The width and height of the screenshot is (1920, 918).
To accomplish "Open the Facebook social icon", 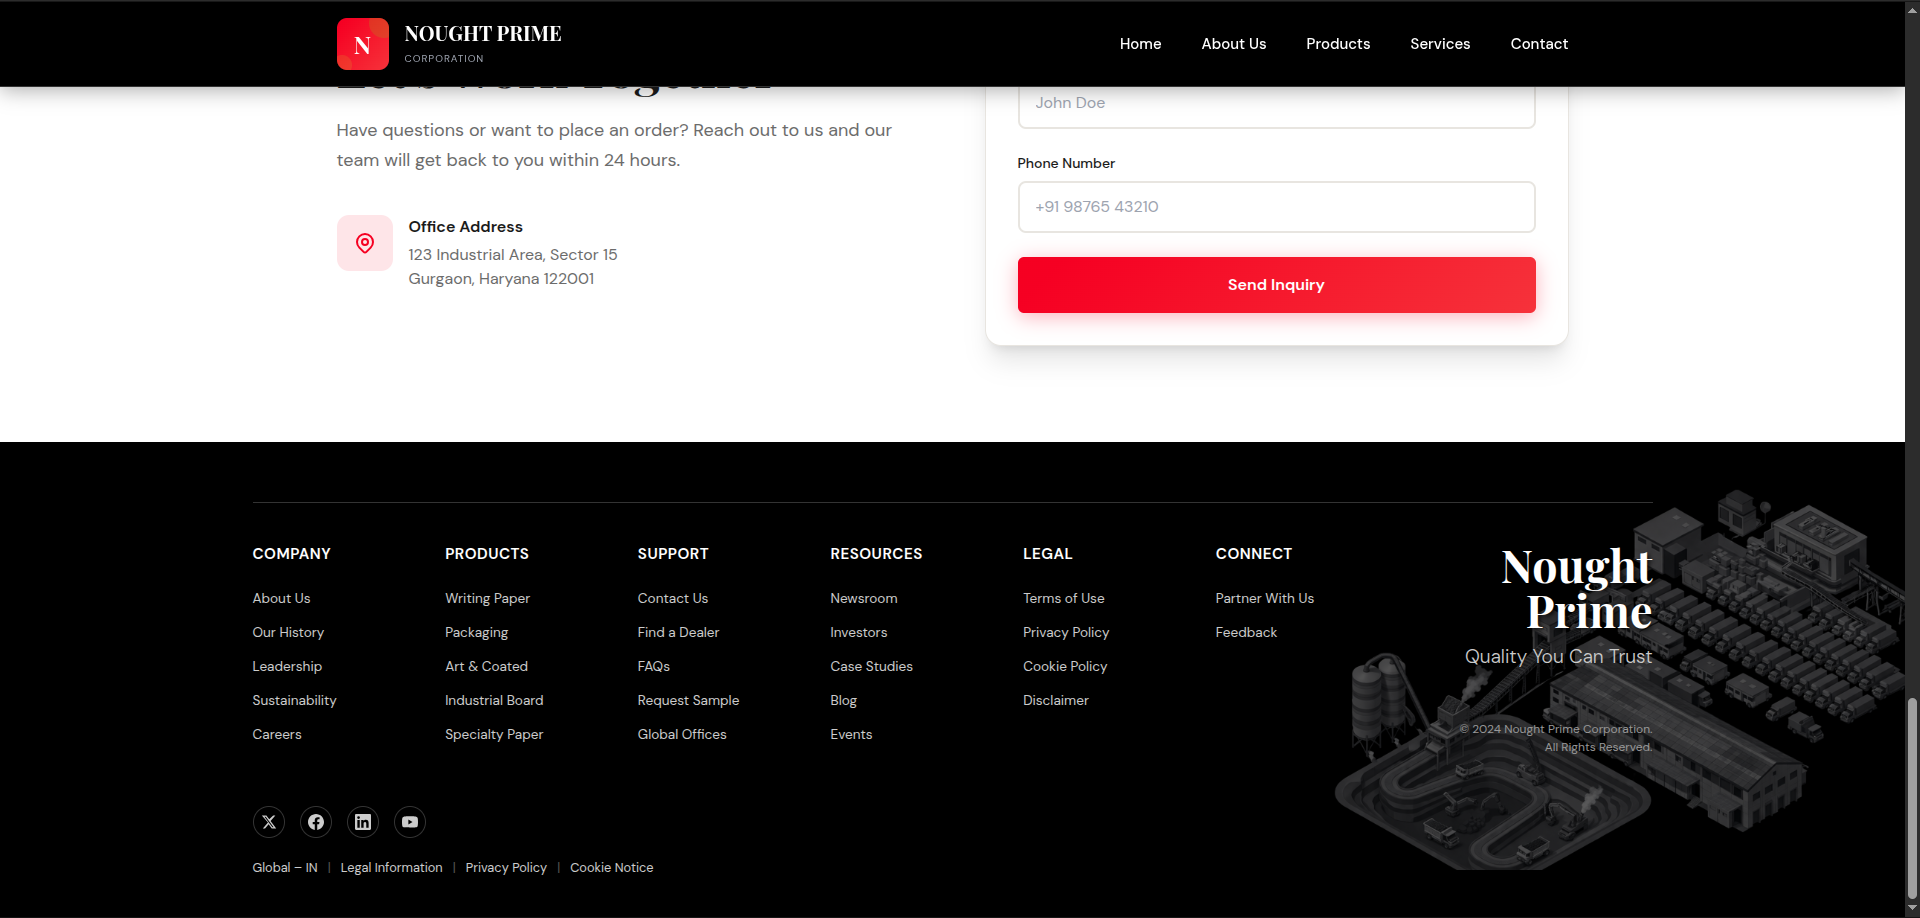I will (316, 822).
